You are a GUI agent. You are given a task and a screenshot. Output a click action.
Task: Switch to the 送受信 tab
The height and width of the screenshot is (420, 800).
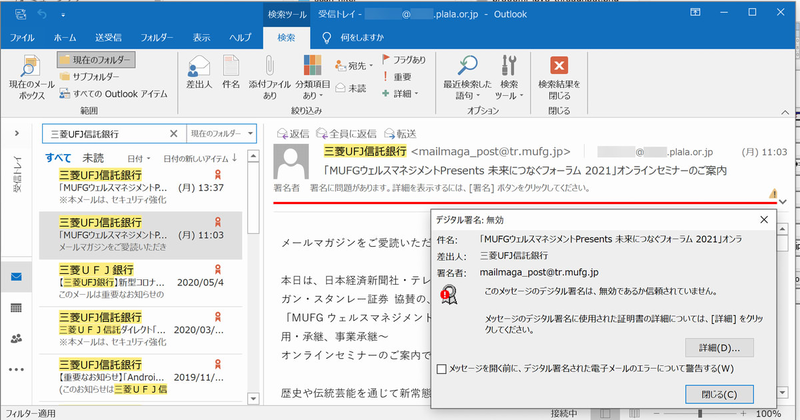point(108,37)
